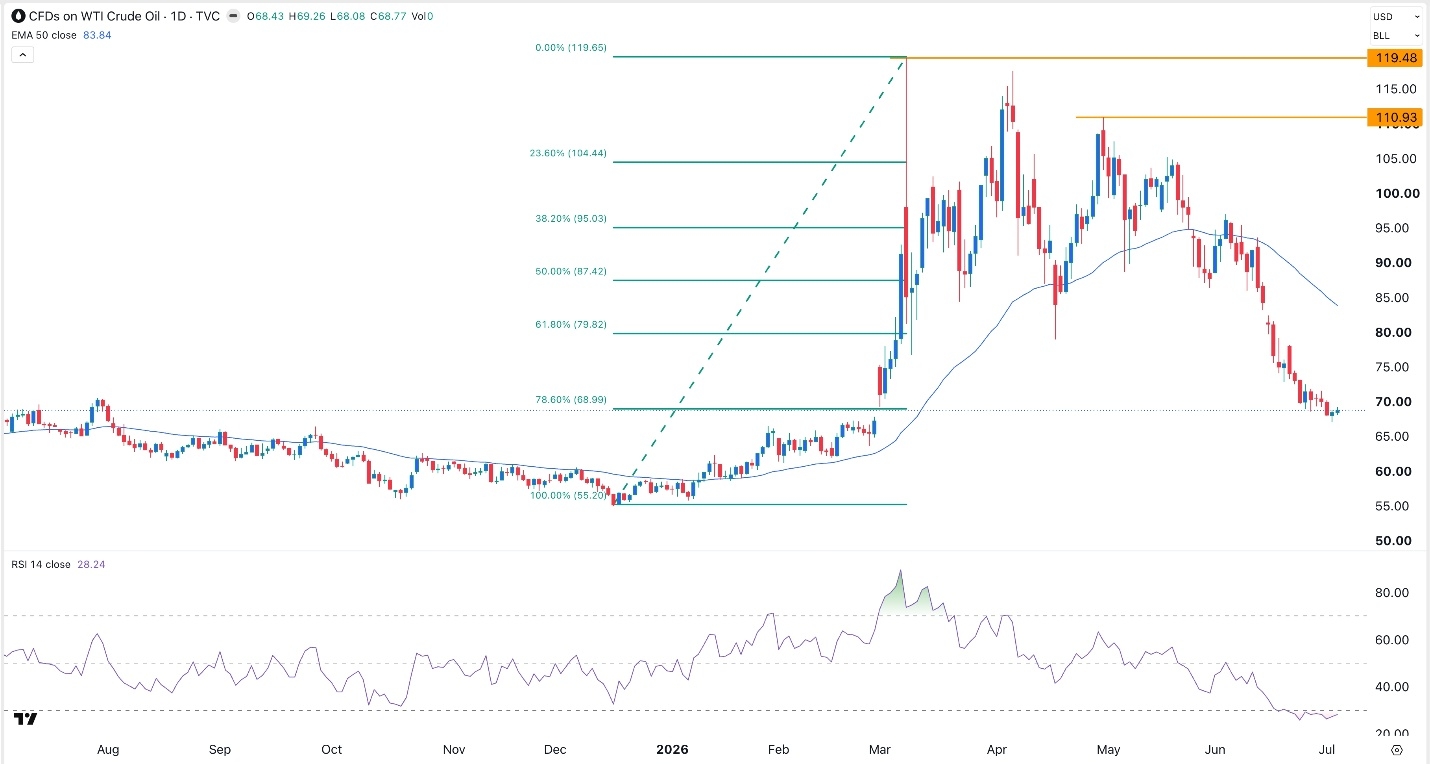Open the TradingView logo link
The image size is (1430, 764).
pyautogui.click(x=27, y=719)
